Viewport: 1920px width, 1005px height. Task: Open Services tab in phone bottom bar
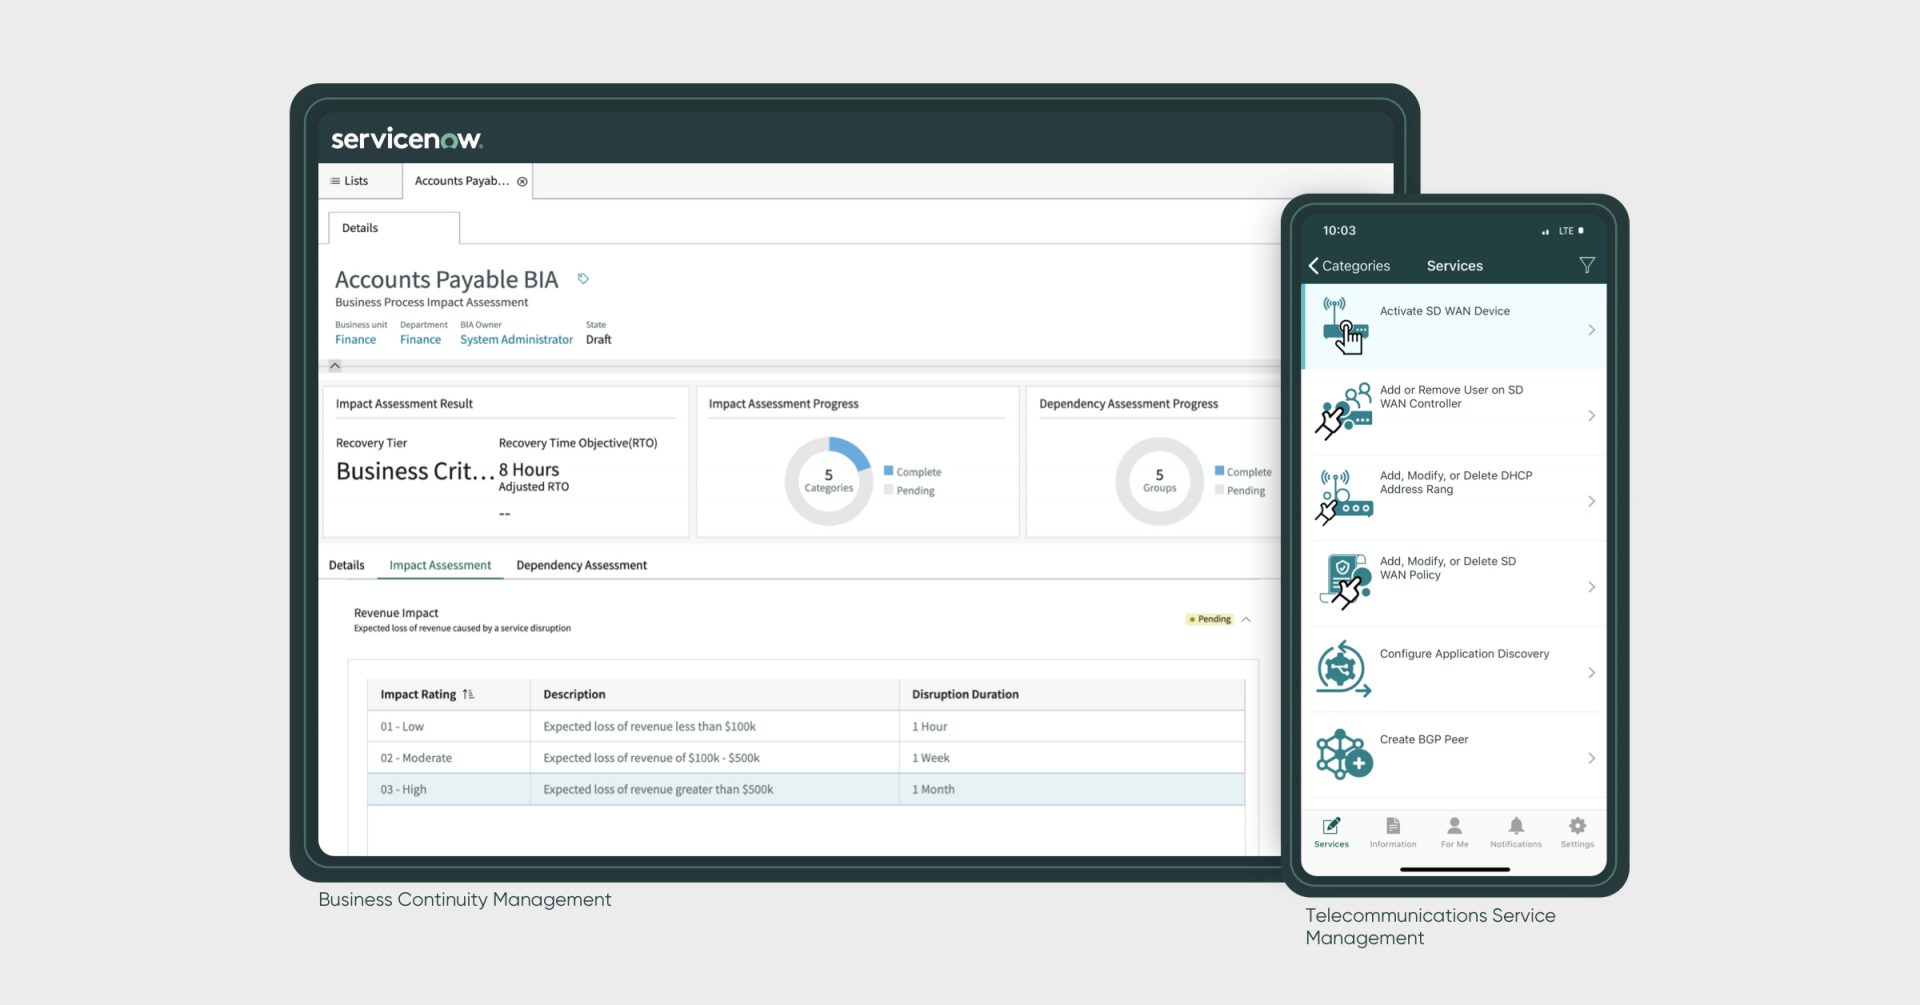tap(1331, 832)
